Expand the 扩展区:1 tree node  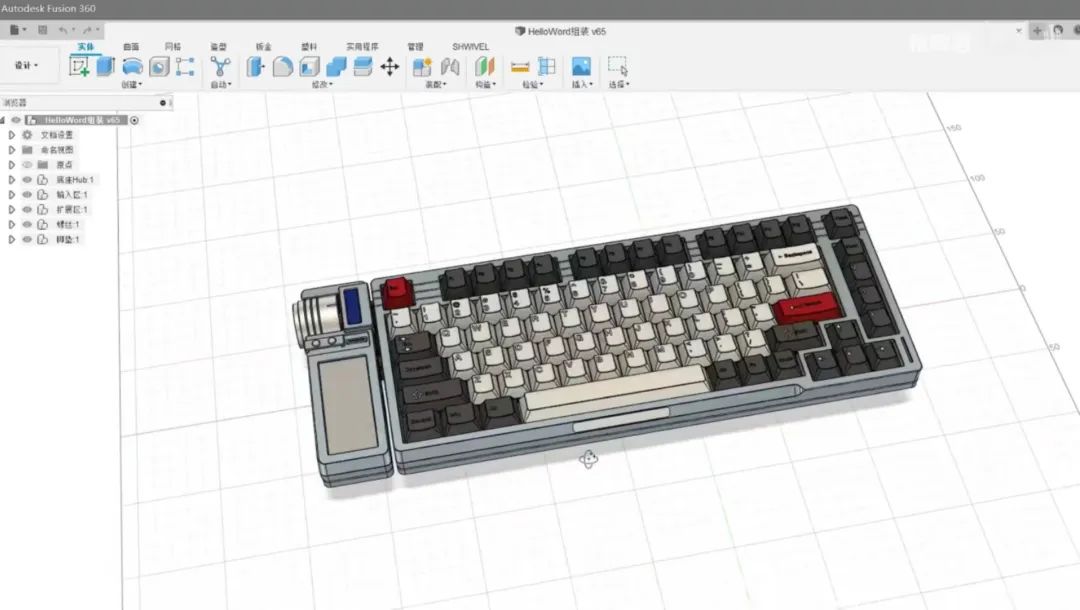pyautogui.click(x=11, y=209)
